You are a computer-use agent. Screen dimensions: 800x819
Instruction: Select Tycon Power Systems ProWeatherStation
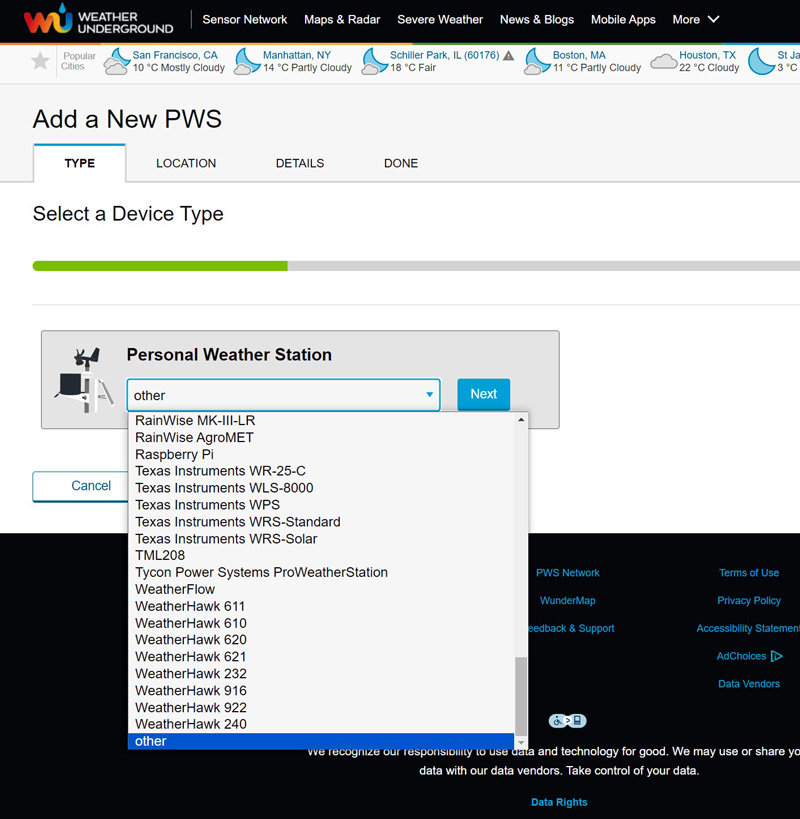(321, 572)
